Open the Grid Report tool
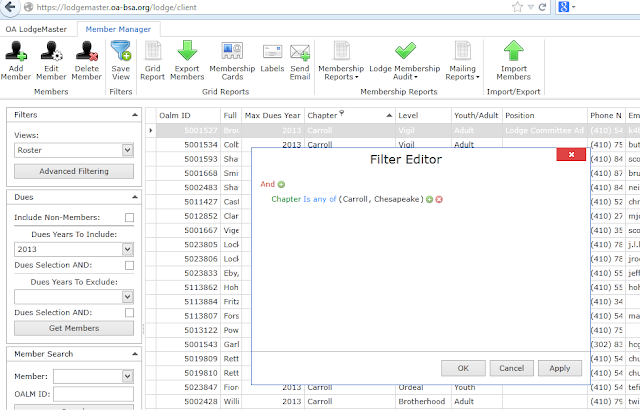The height and width of the screenshot is (411, 640). [x=153, y=51]
